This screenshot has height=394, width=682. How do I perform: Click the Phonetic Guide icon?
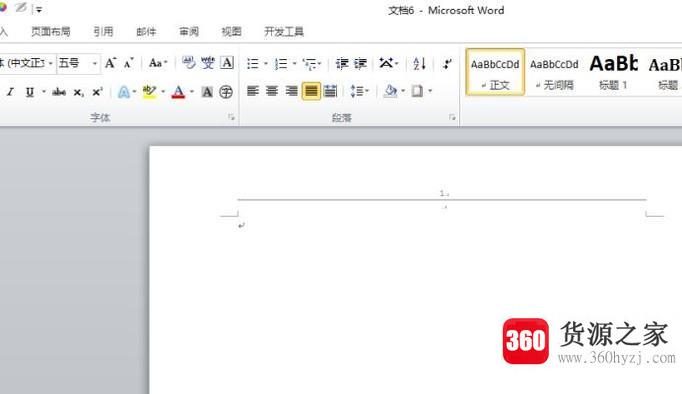207,63
